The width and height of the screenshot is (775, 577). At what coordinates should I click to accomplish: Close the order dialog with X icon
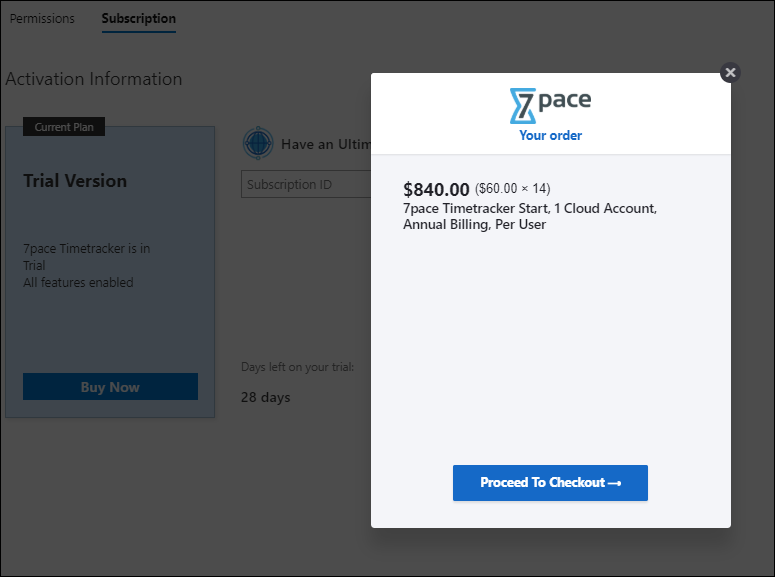click(x=730, y=73)
